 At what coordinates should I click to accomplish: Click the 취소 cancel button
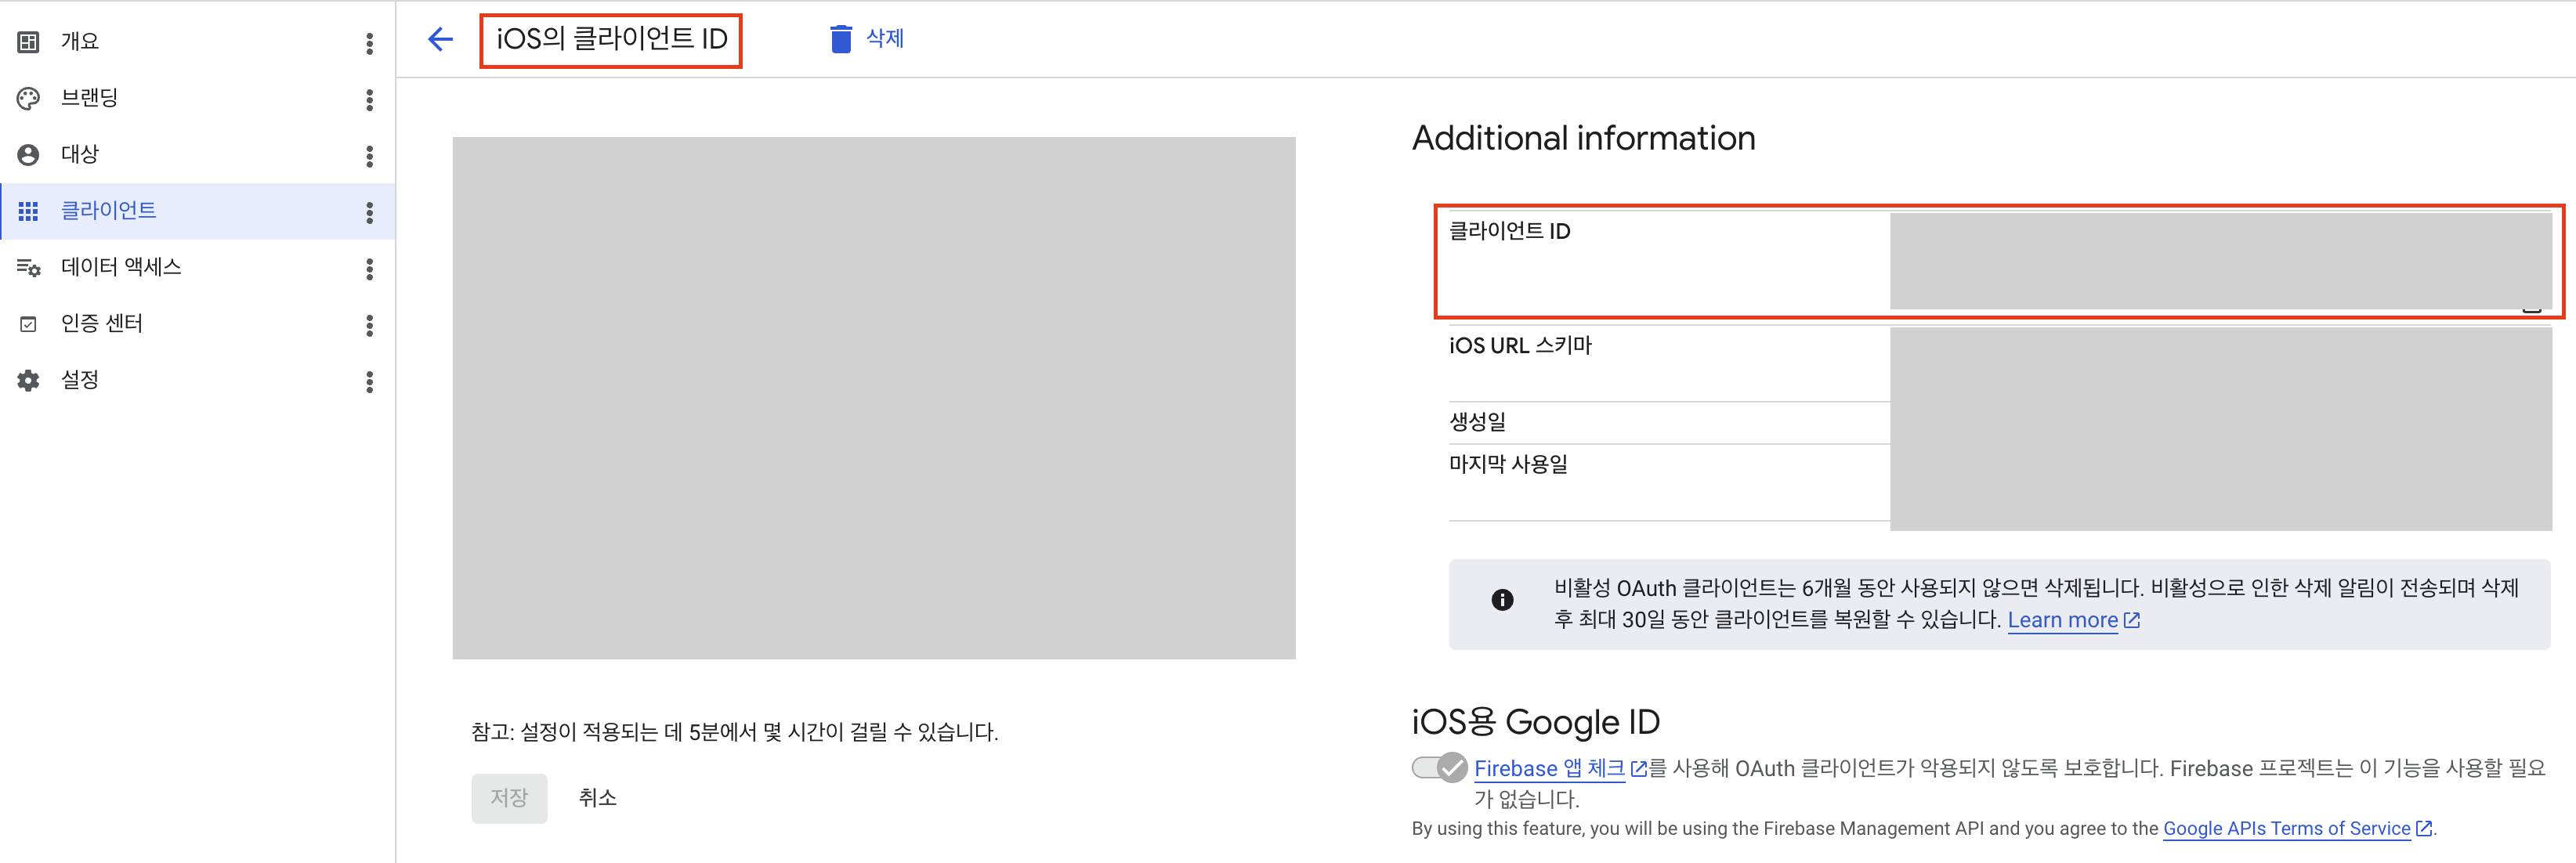coord(598,798)
